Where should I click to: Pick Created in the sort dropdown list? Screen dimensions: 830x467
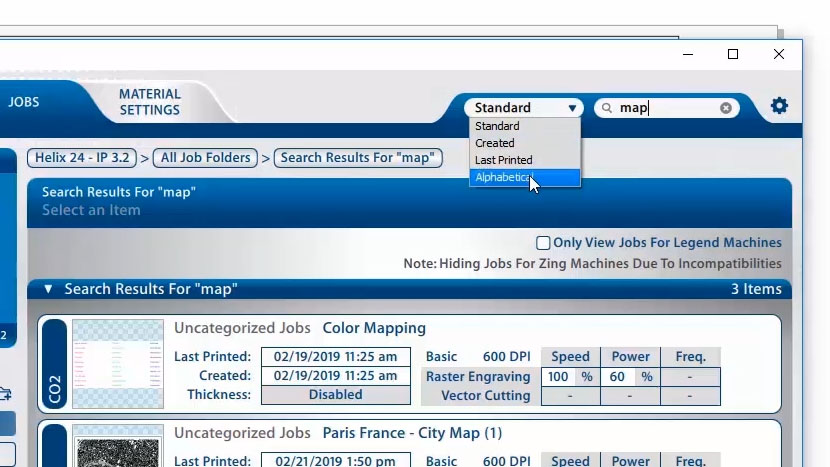tap(494, 143)
